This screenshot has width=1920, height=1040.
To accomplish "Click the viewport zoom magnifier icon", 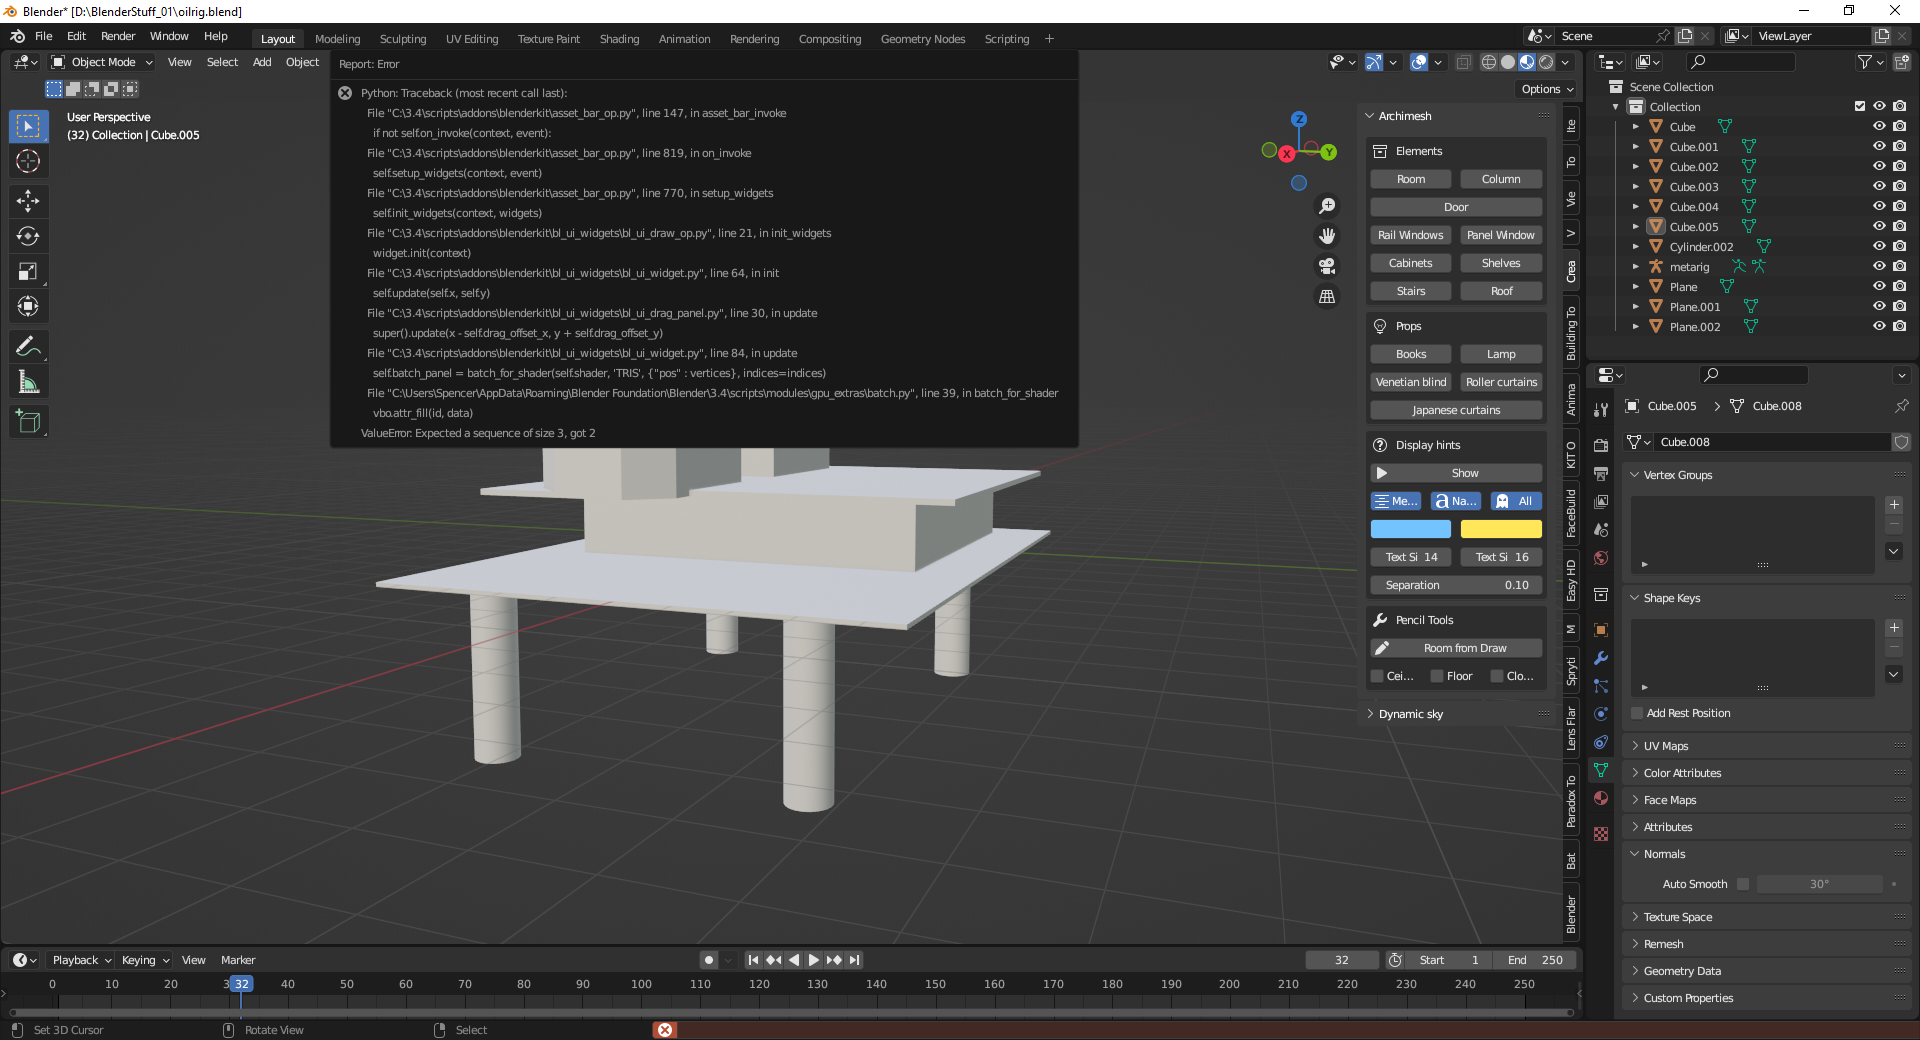I will tap(1327, 206).
